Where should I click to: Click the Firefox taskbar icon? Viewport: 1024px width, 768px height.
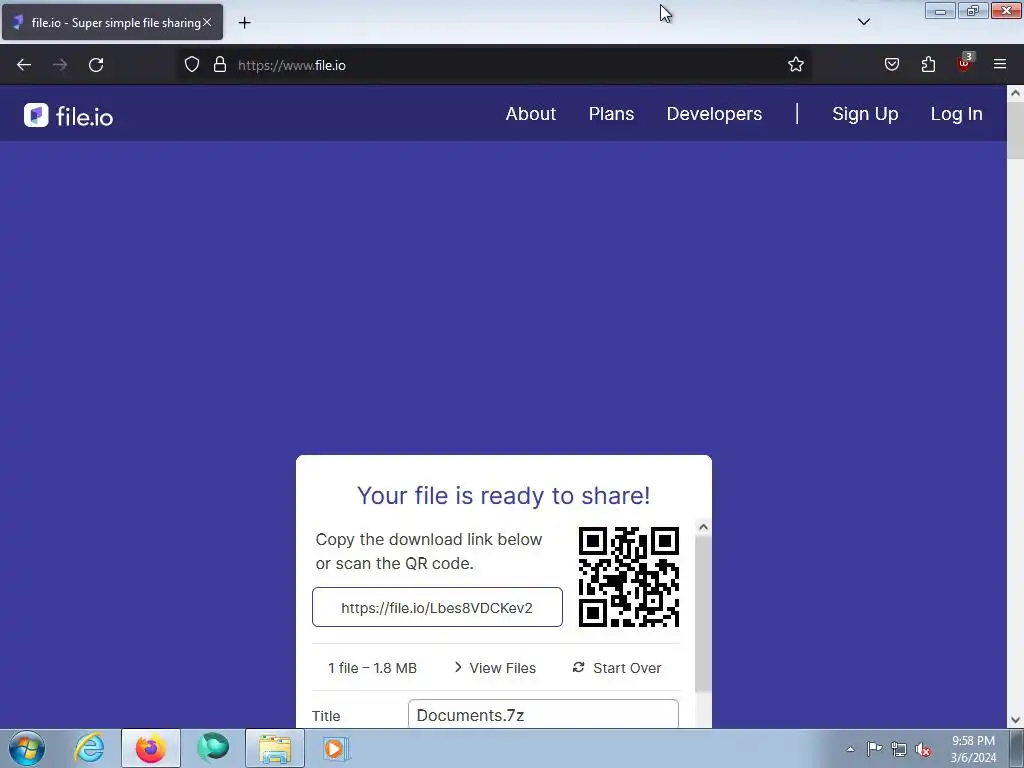pos(150,748)
